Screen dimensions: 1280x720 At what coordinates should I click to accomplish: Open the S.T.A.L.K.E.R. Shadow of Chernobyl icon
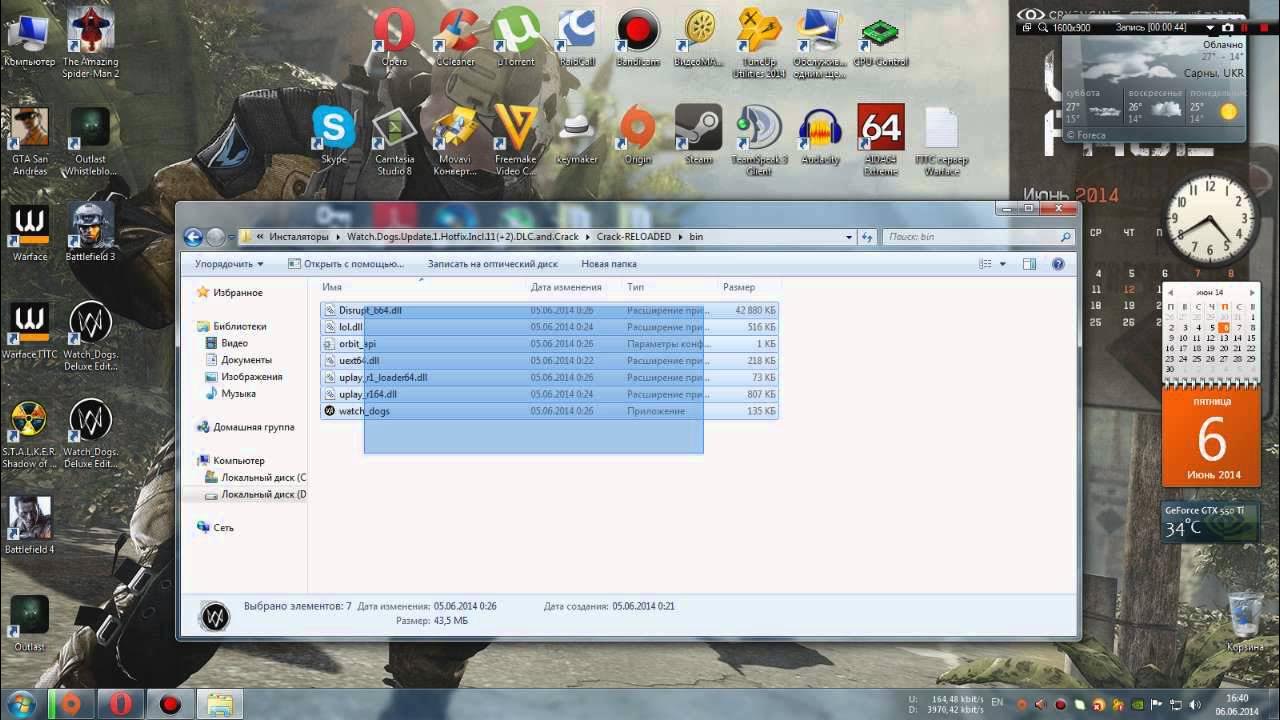pos(30,433)
